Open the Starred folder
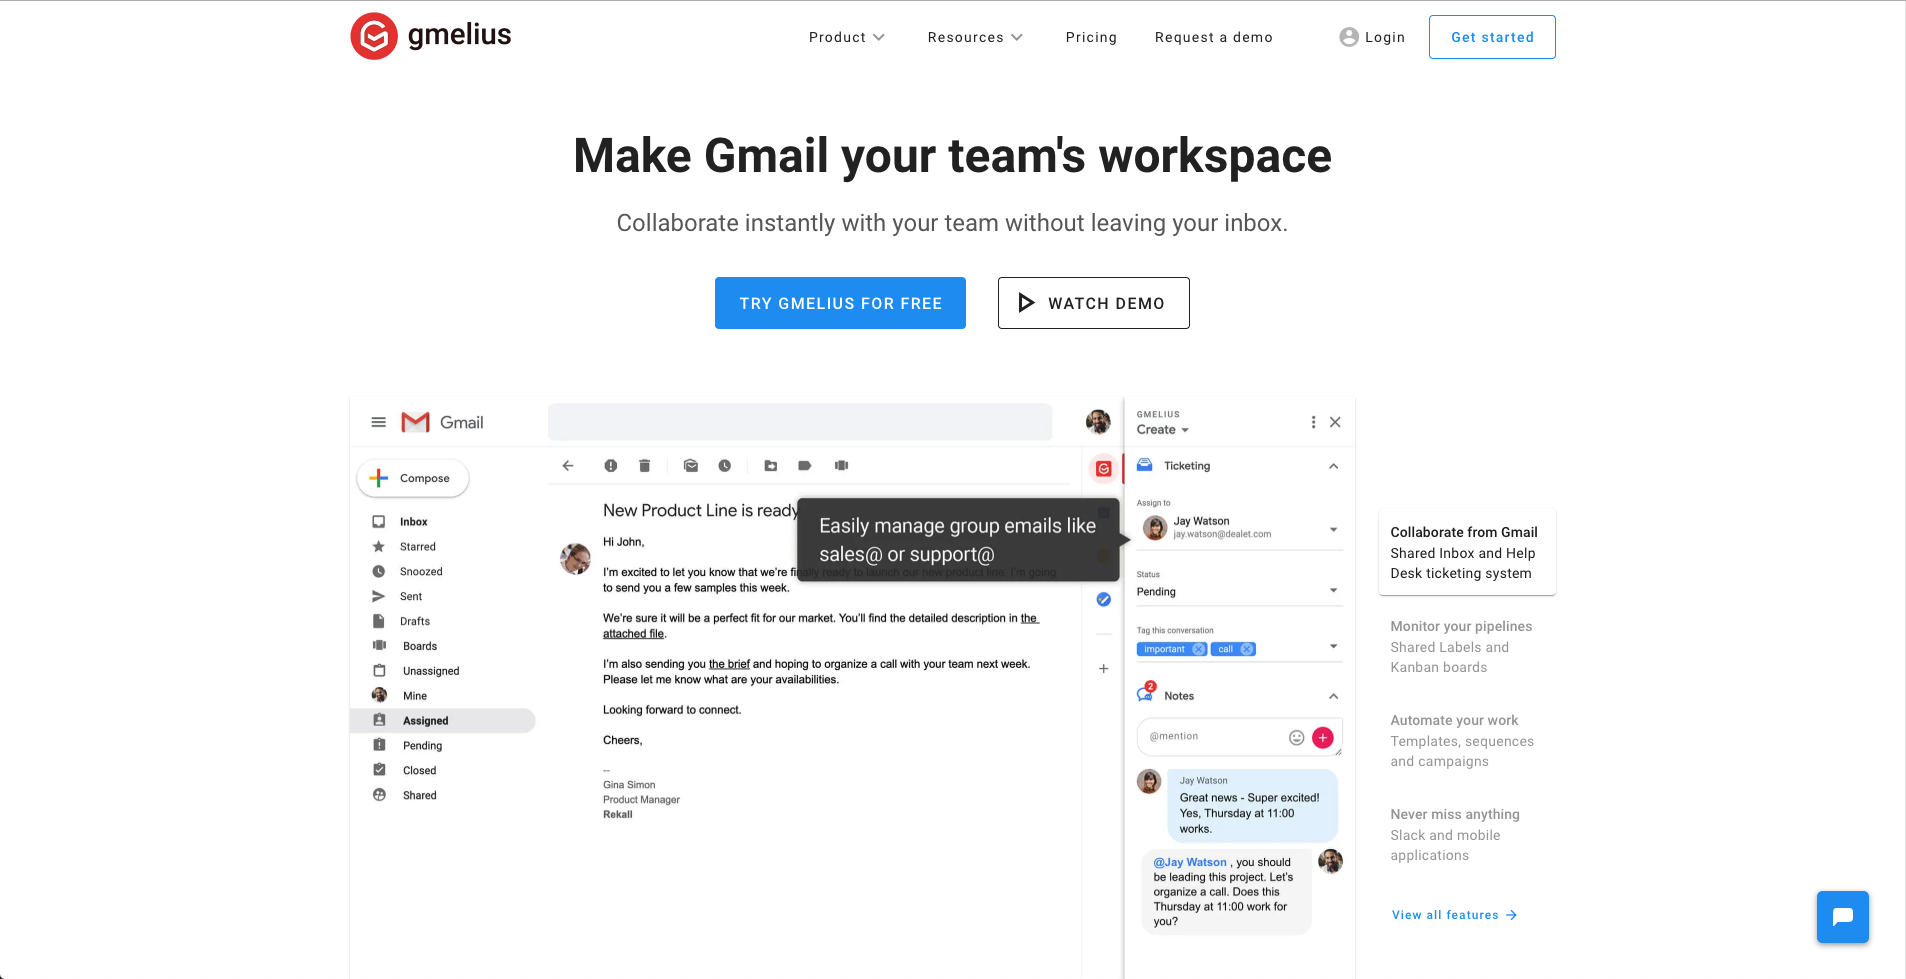The height and width of the screenshot is (979, 1906). [417, 547]
